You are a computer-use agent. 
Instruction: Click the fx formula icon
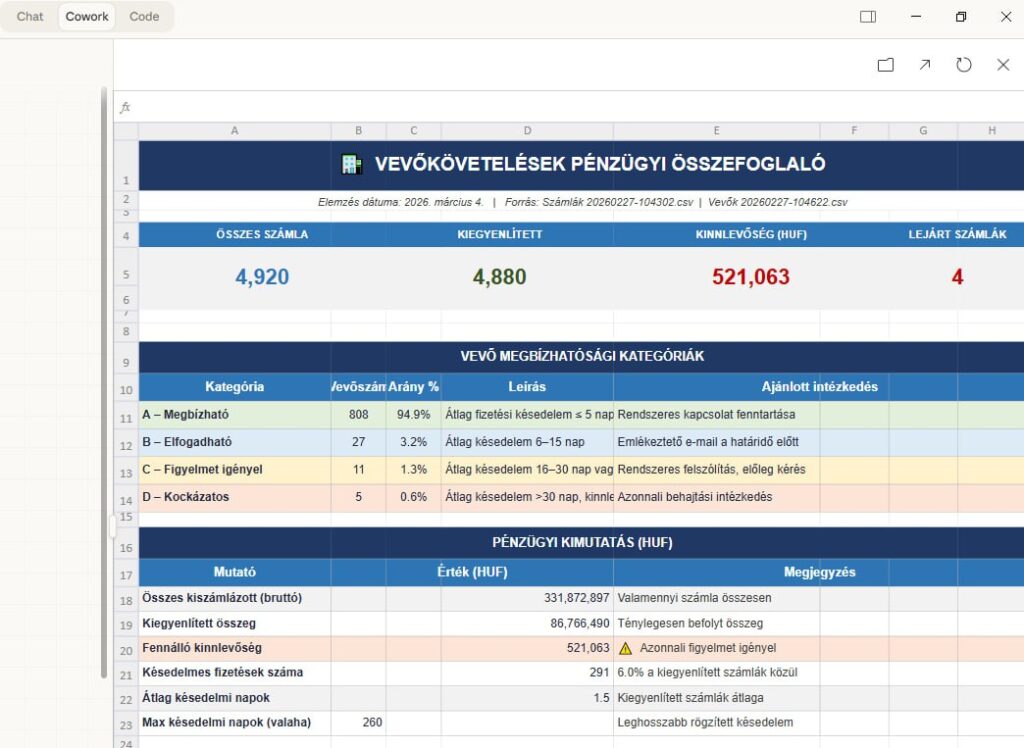coord(125,108)
